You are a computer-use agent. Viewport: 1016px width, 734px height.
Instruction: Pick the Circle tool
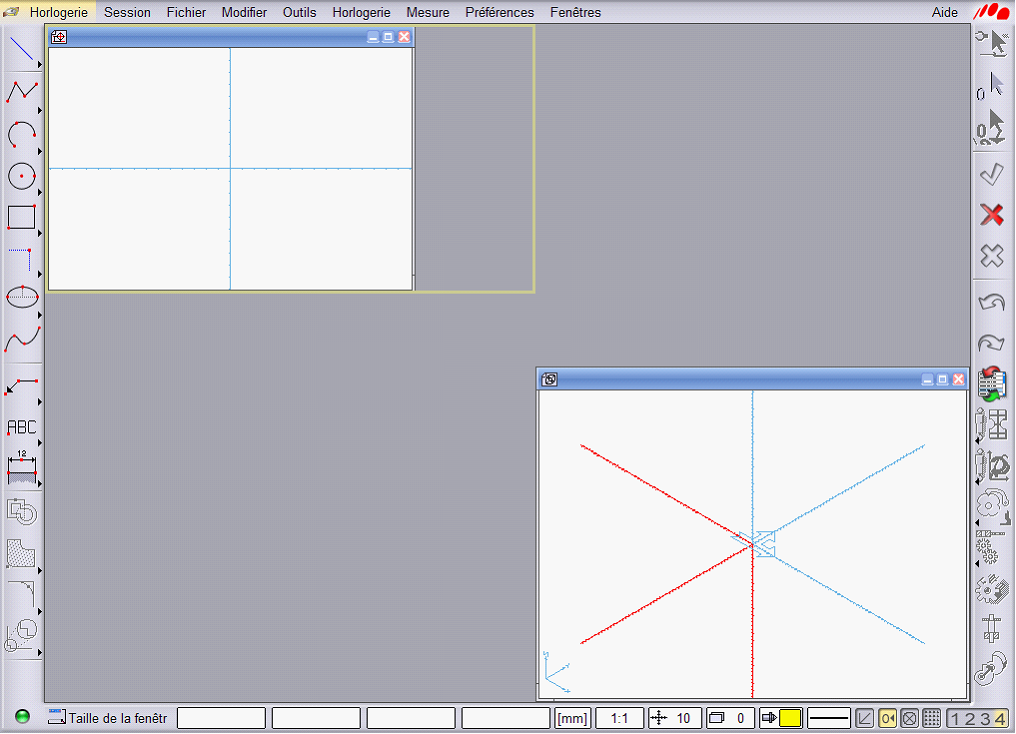[x=22, y=176]
